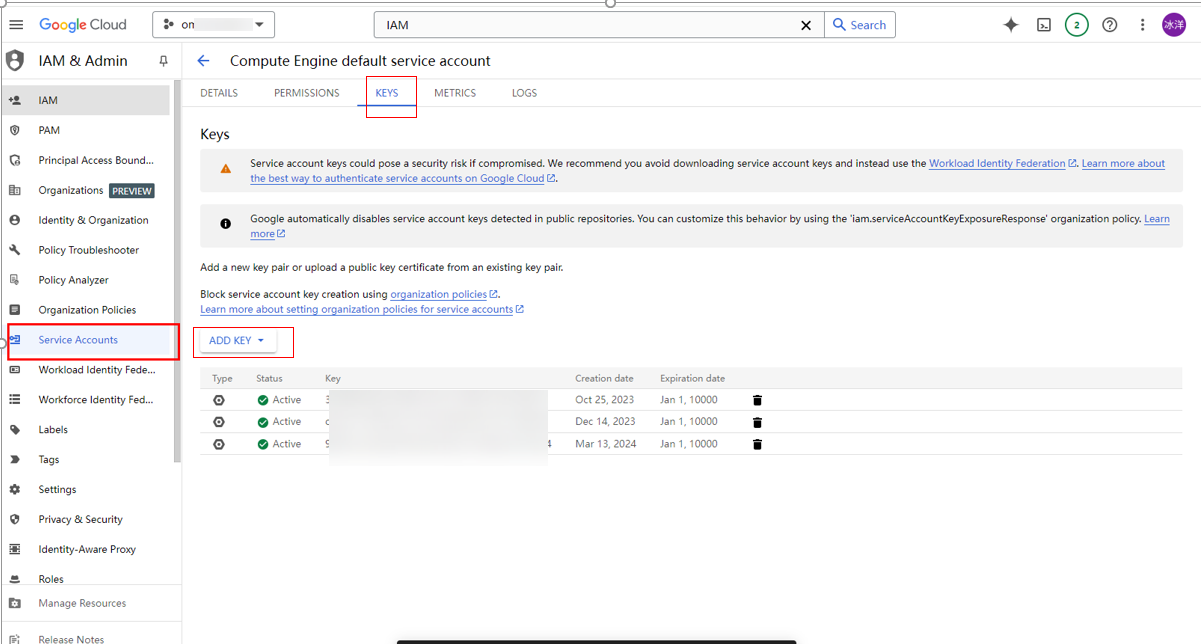Open Identity & Organization sidebar item
The height and width of the screenshot is (644, 1201).
pos(88,220)
